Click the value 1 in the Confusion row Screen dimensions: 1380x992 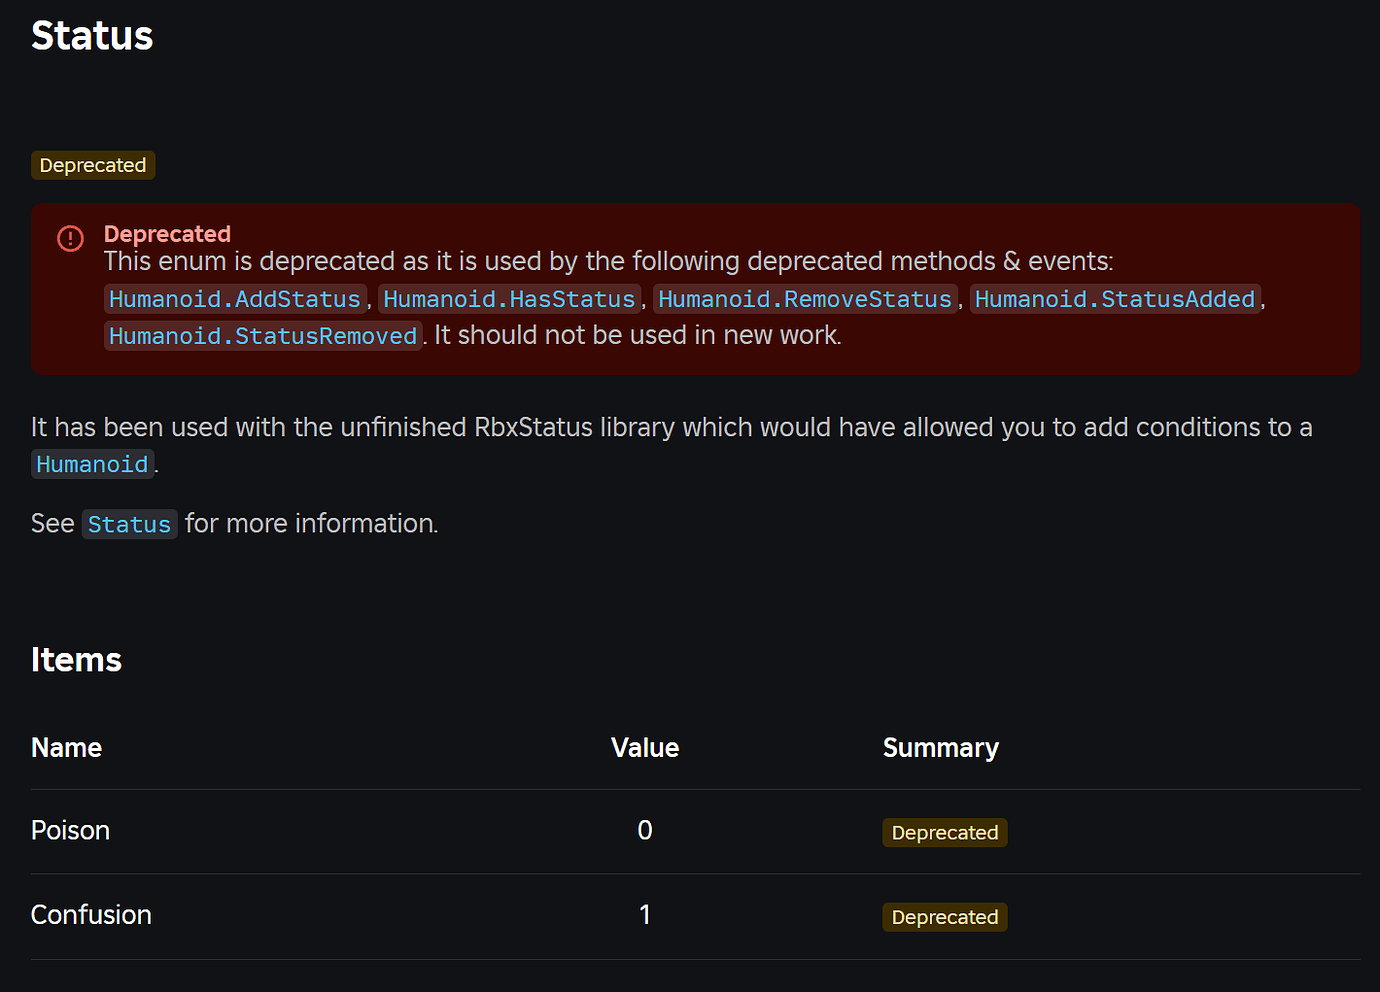(645, 915)
